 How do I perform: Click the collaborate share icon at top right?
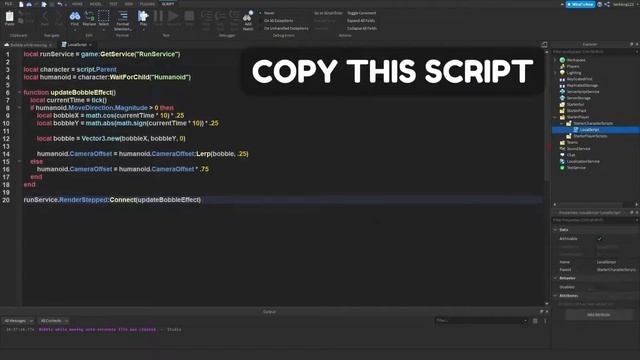(x=607, y=4)
